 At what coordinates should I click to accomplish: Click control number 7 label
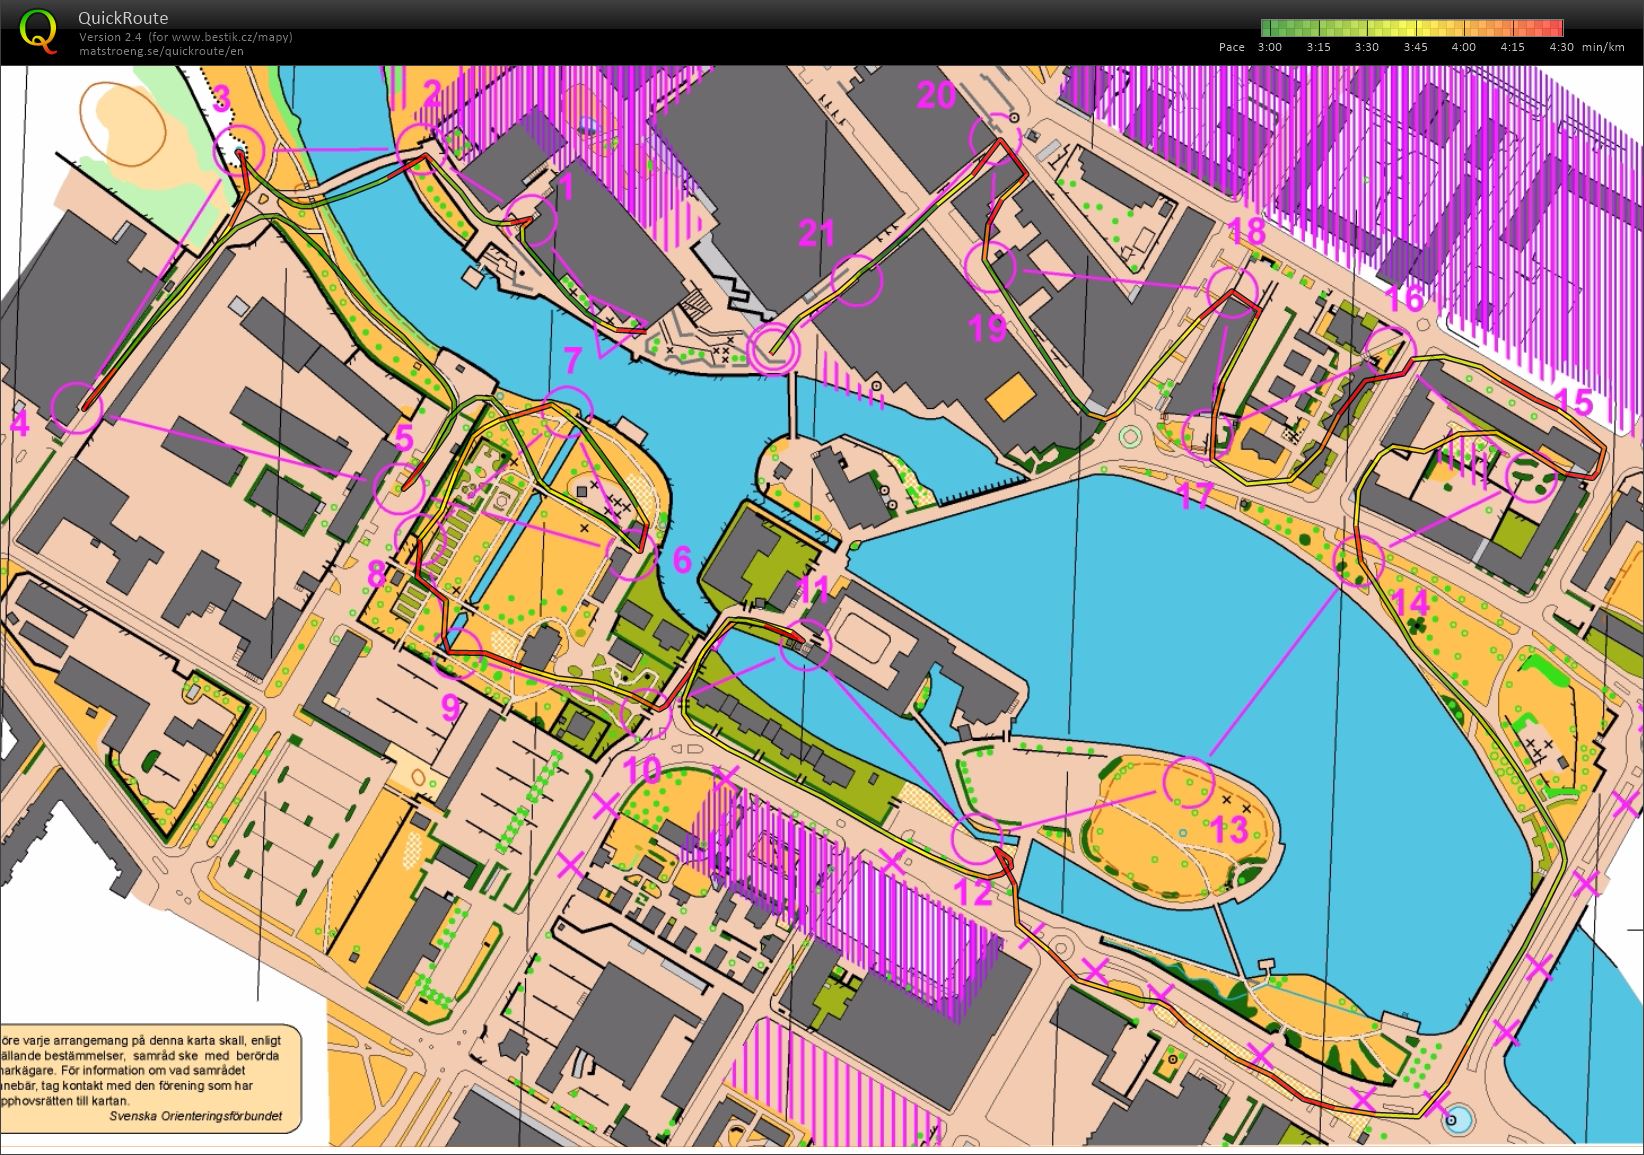pyautogui.click(x=572, y=360)
